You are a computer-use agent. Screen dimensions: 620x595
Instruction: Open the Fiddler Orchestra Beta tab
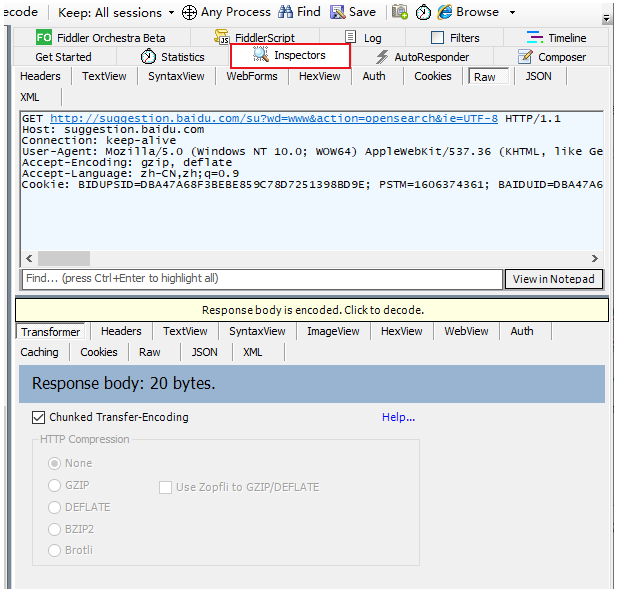[x=101, y=38]
